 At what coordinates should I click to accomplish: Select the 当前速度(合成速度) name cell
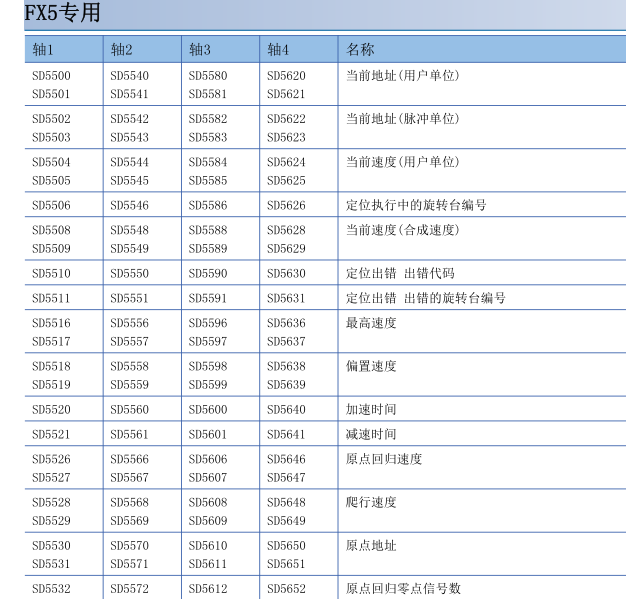(x=402, y=230)
